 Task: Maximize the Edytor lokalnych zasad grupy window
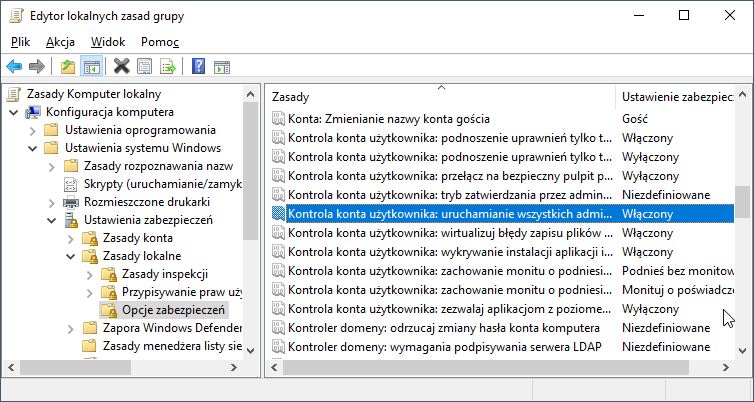pos(684,15)
